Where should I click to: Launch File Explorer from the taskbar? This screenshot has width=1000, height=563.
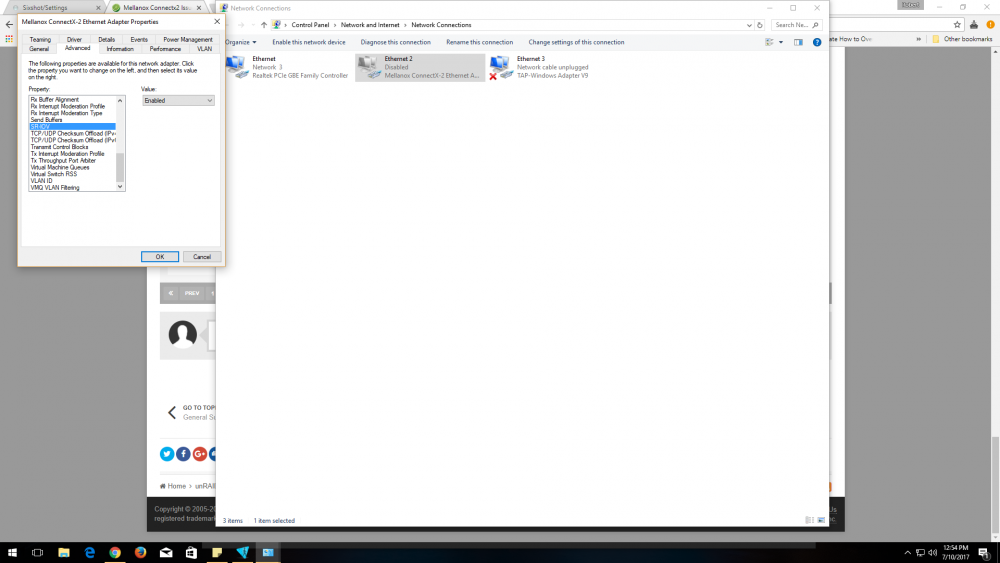(x=64, y=552)
